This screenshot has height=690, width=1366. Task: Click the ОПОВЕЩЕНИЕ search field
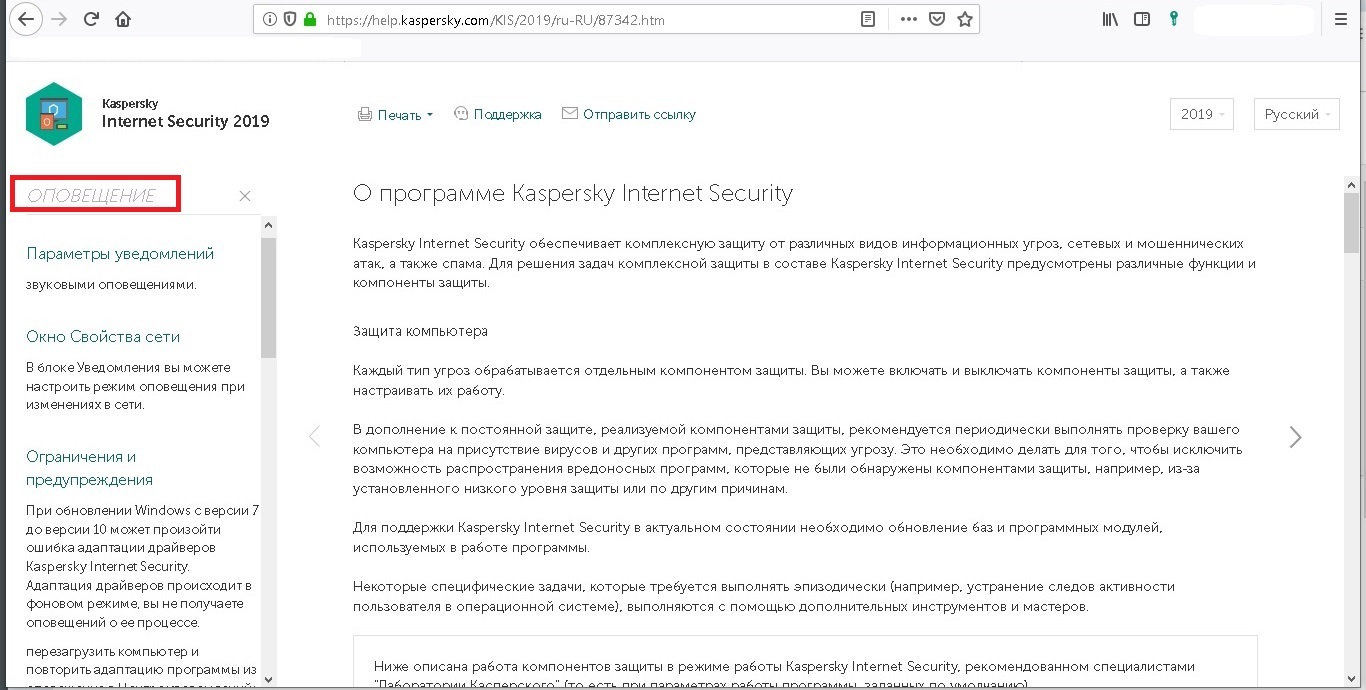(x=95, y=195)
